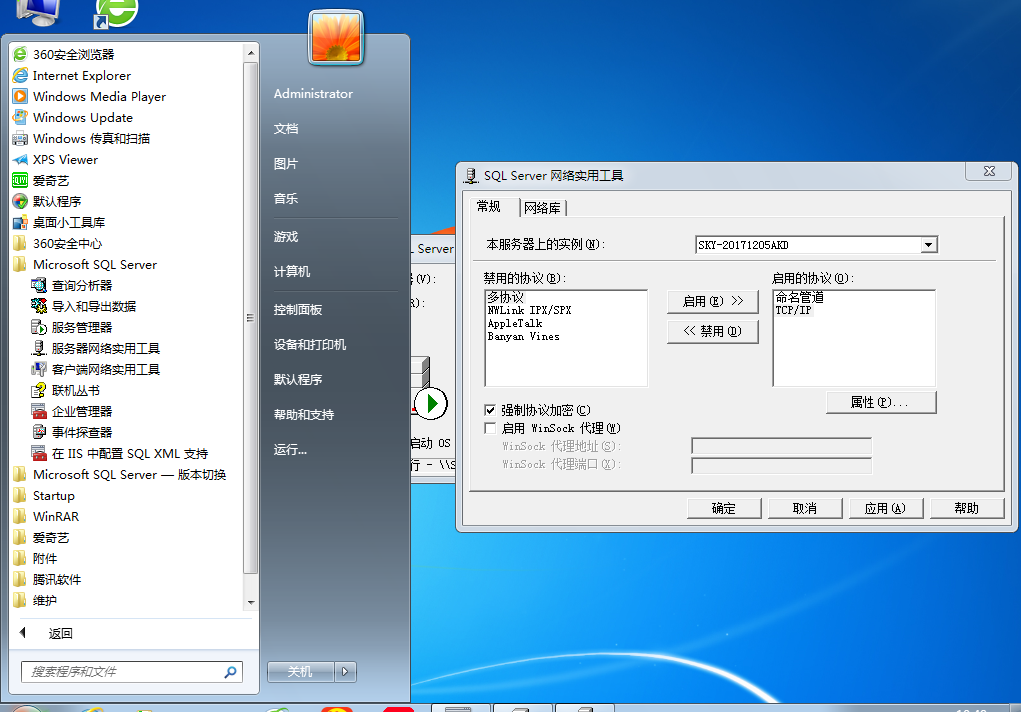Launch 客户端网络实用工具
The width and height of the screenshot is (1021, 712).
click(x=96, y=369)
